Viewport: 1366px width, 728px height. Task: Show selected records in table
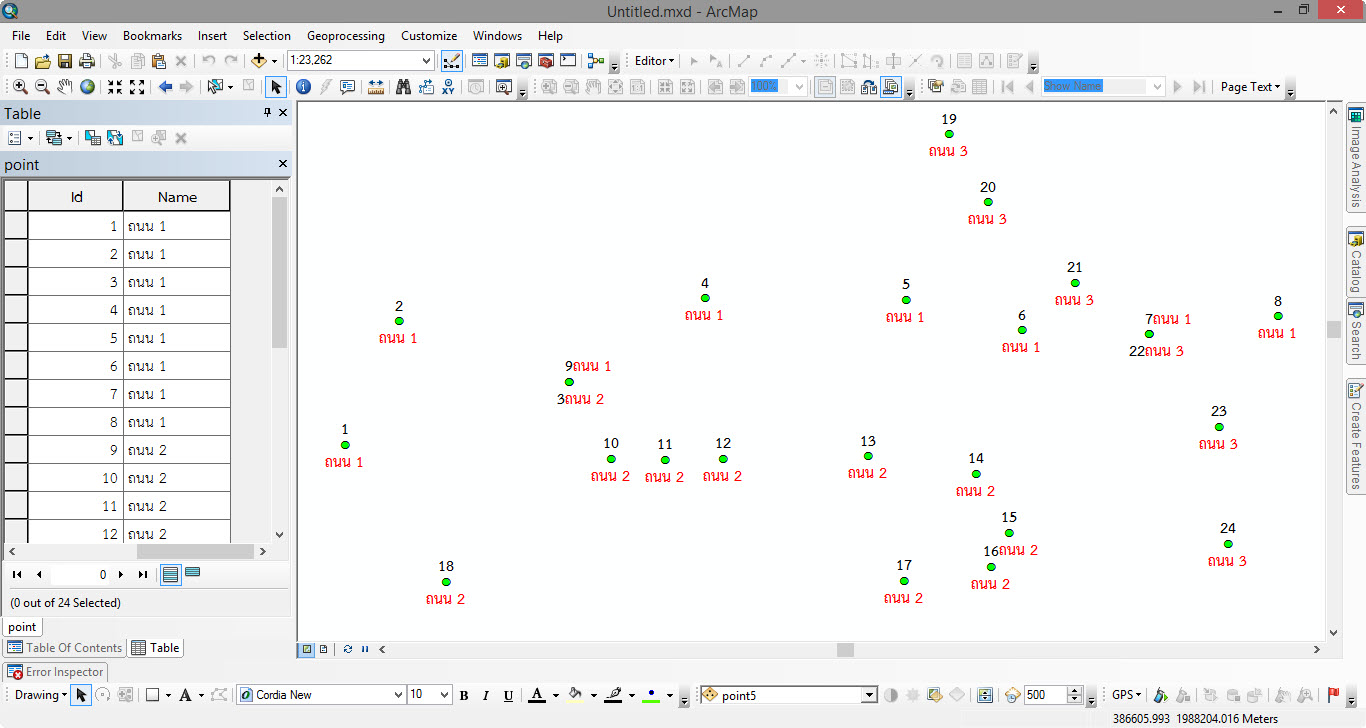click(193, 573)
